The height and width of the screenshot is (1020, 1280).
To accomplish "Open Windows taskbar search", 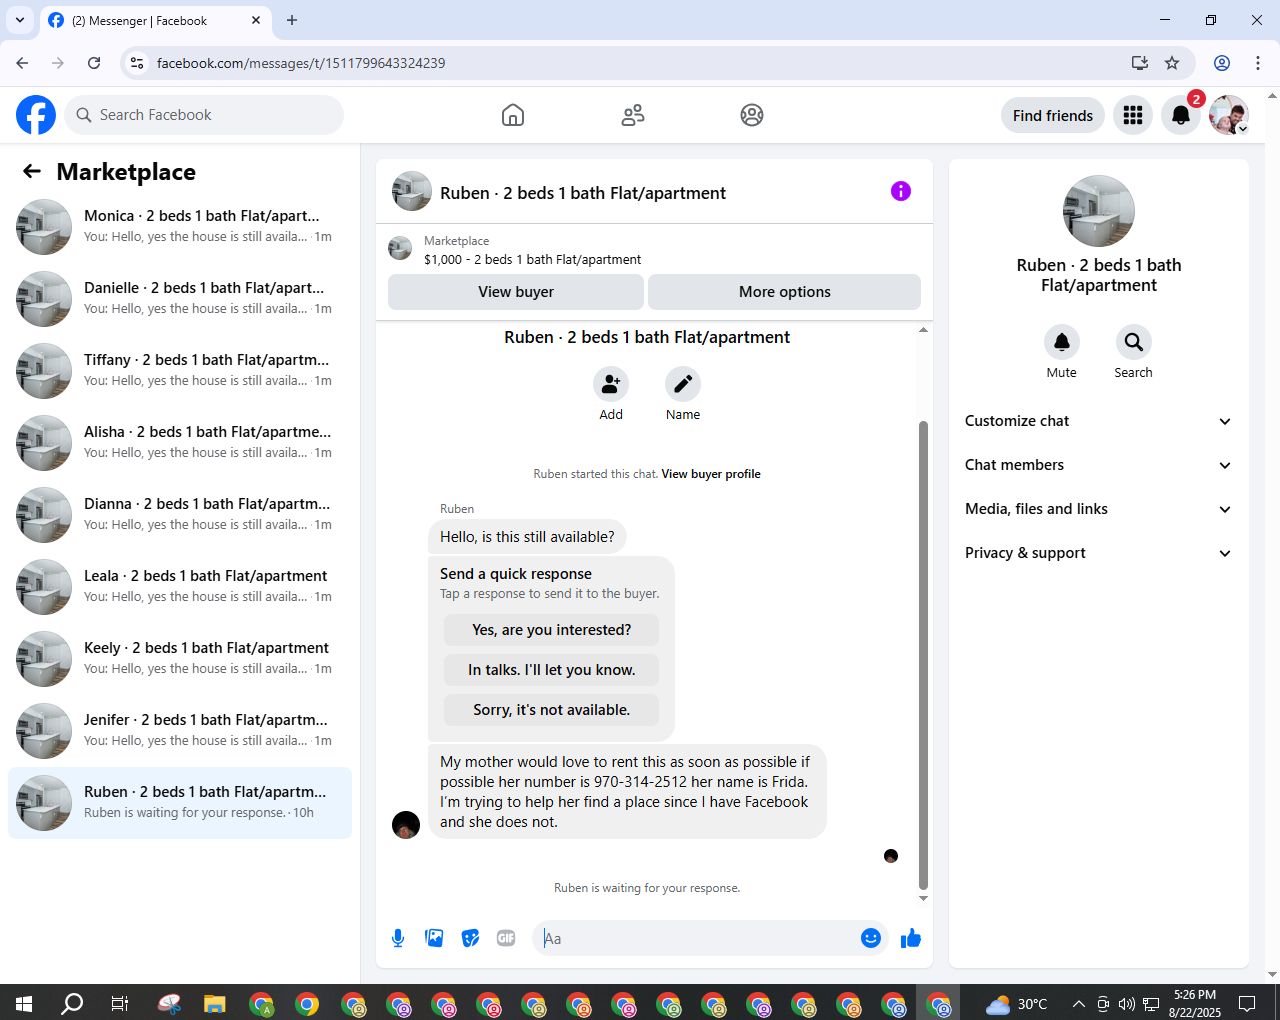I will [x=72, y=1003].
